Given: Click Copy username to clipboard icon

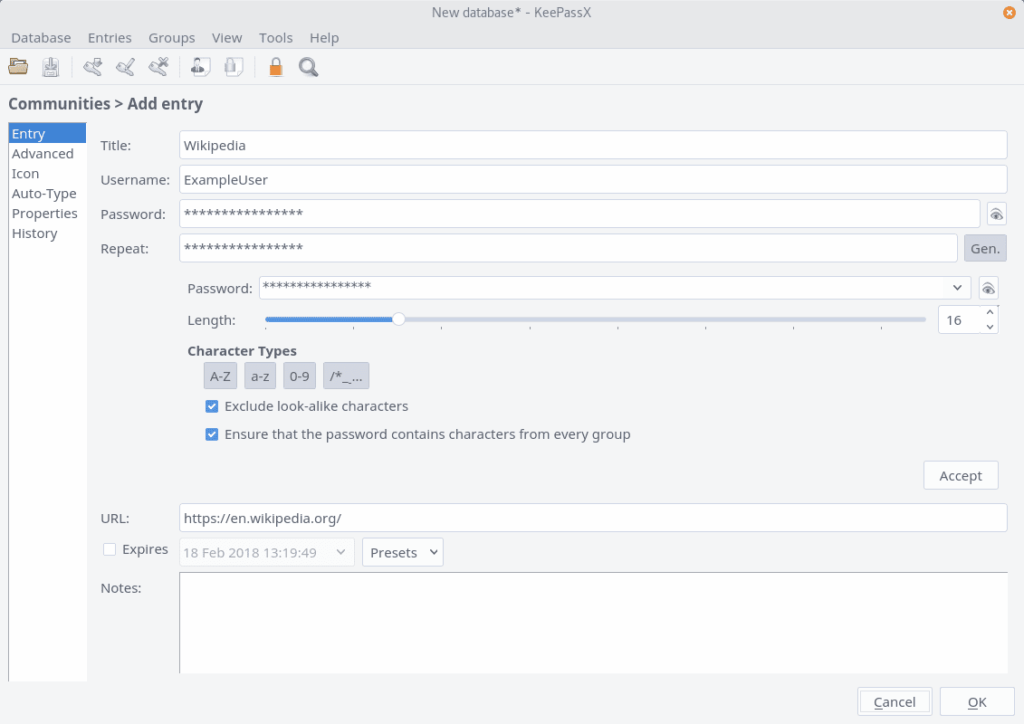Looking at the screenshot, I should coord(200,68).
